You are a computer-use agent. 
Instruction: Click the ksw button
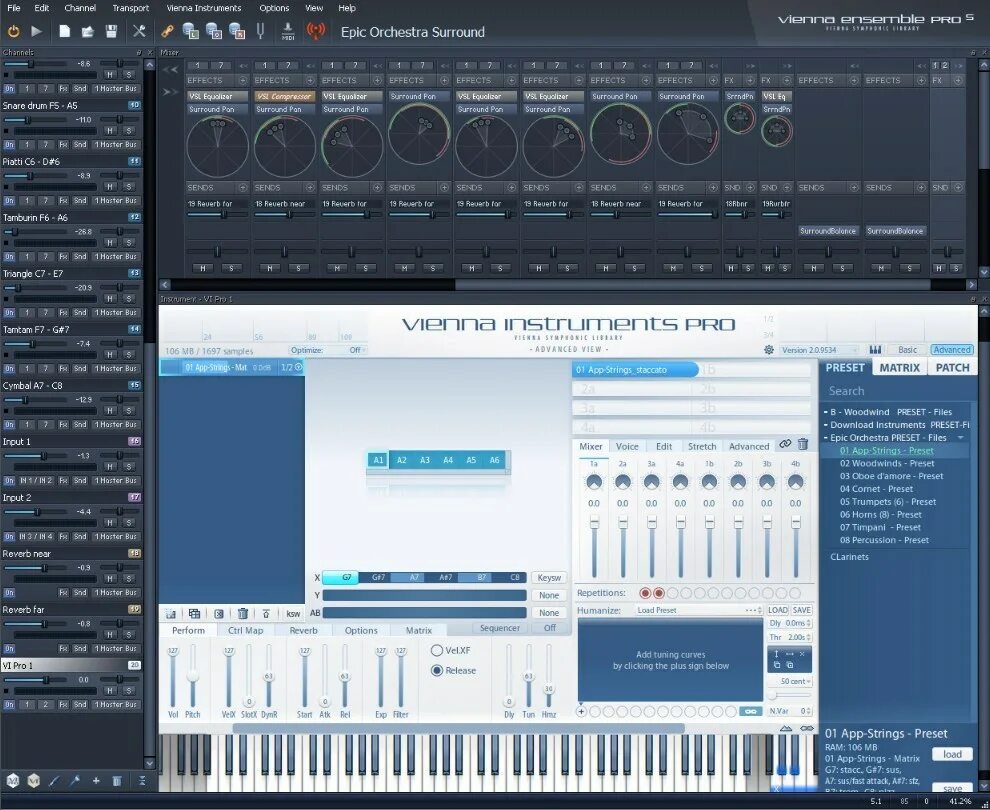[x=294, y=614]
